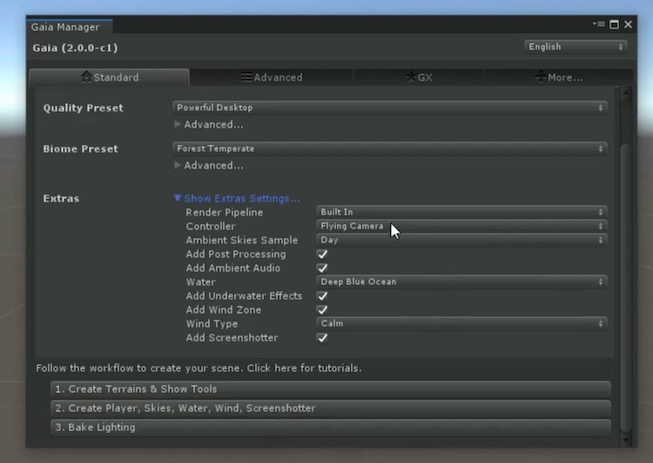Expand Advanced under Biome Preset
Screen dimensions: 653x463
coord(209,165)
